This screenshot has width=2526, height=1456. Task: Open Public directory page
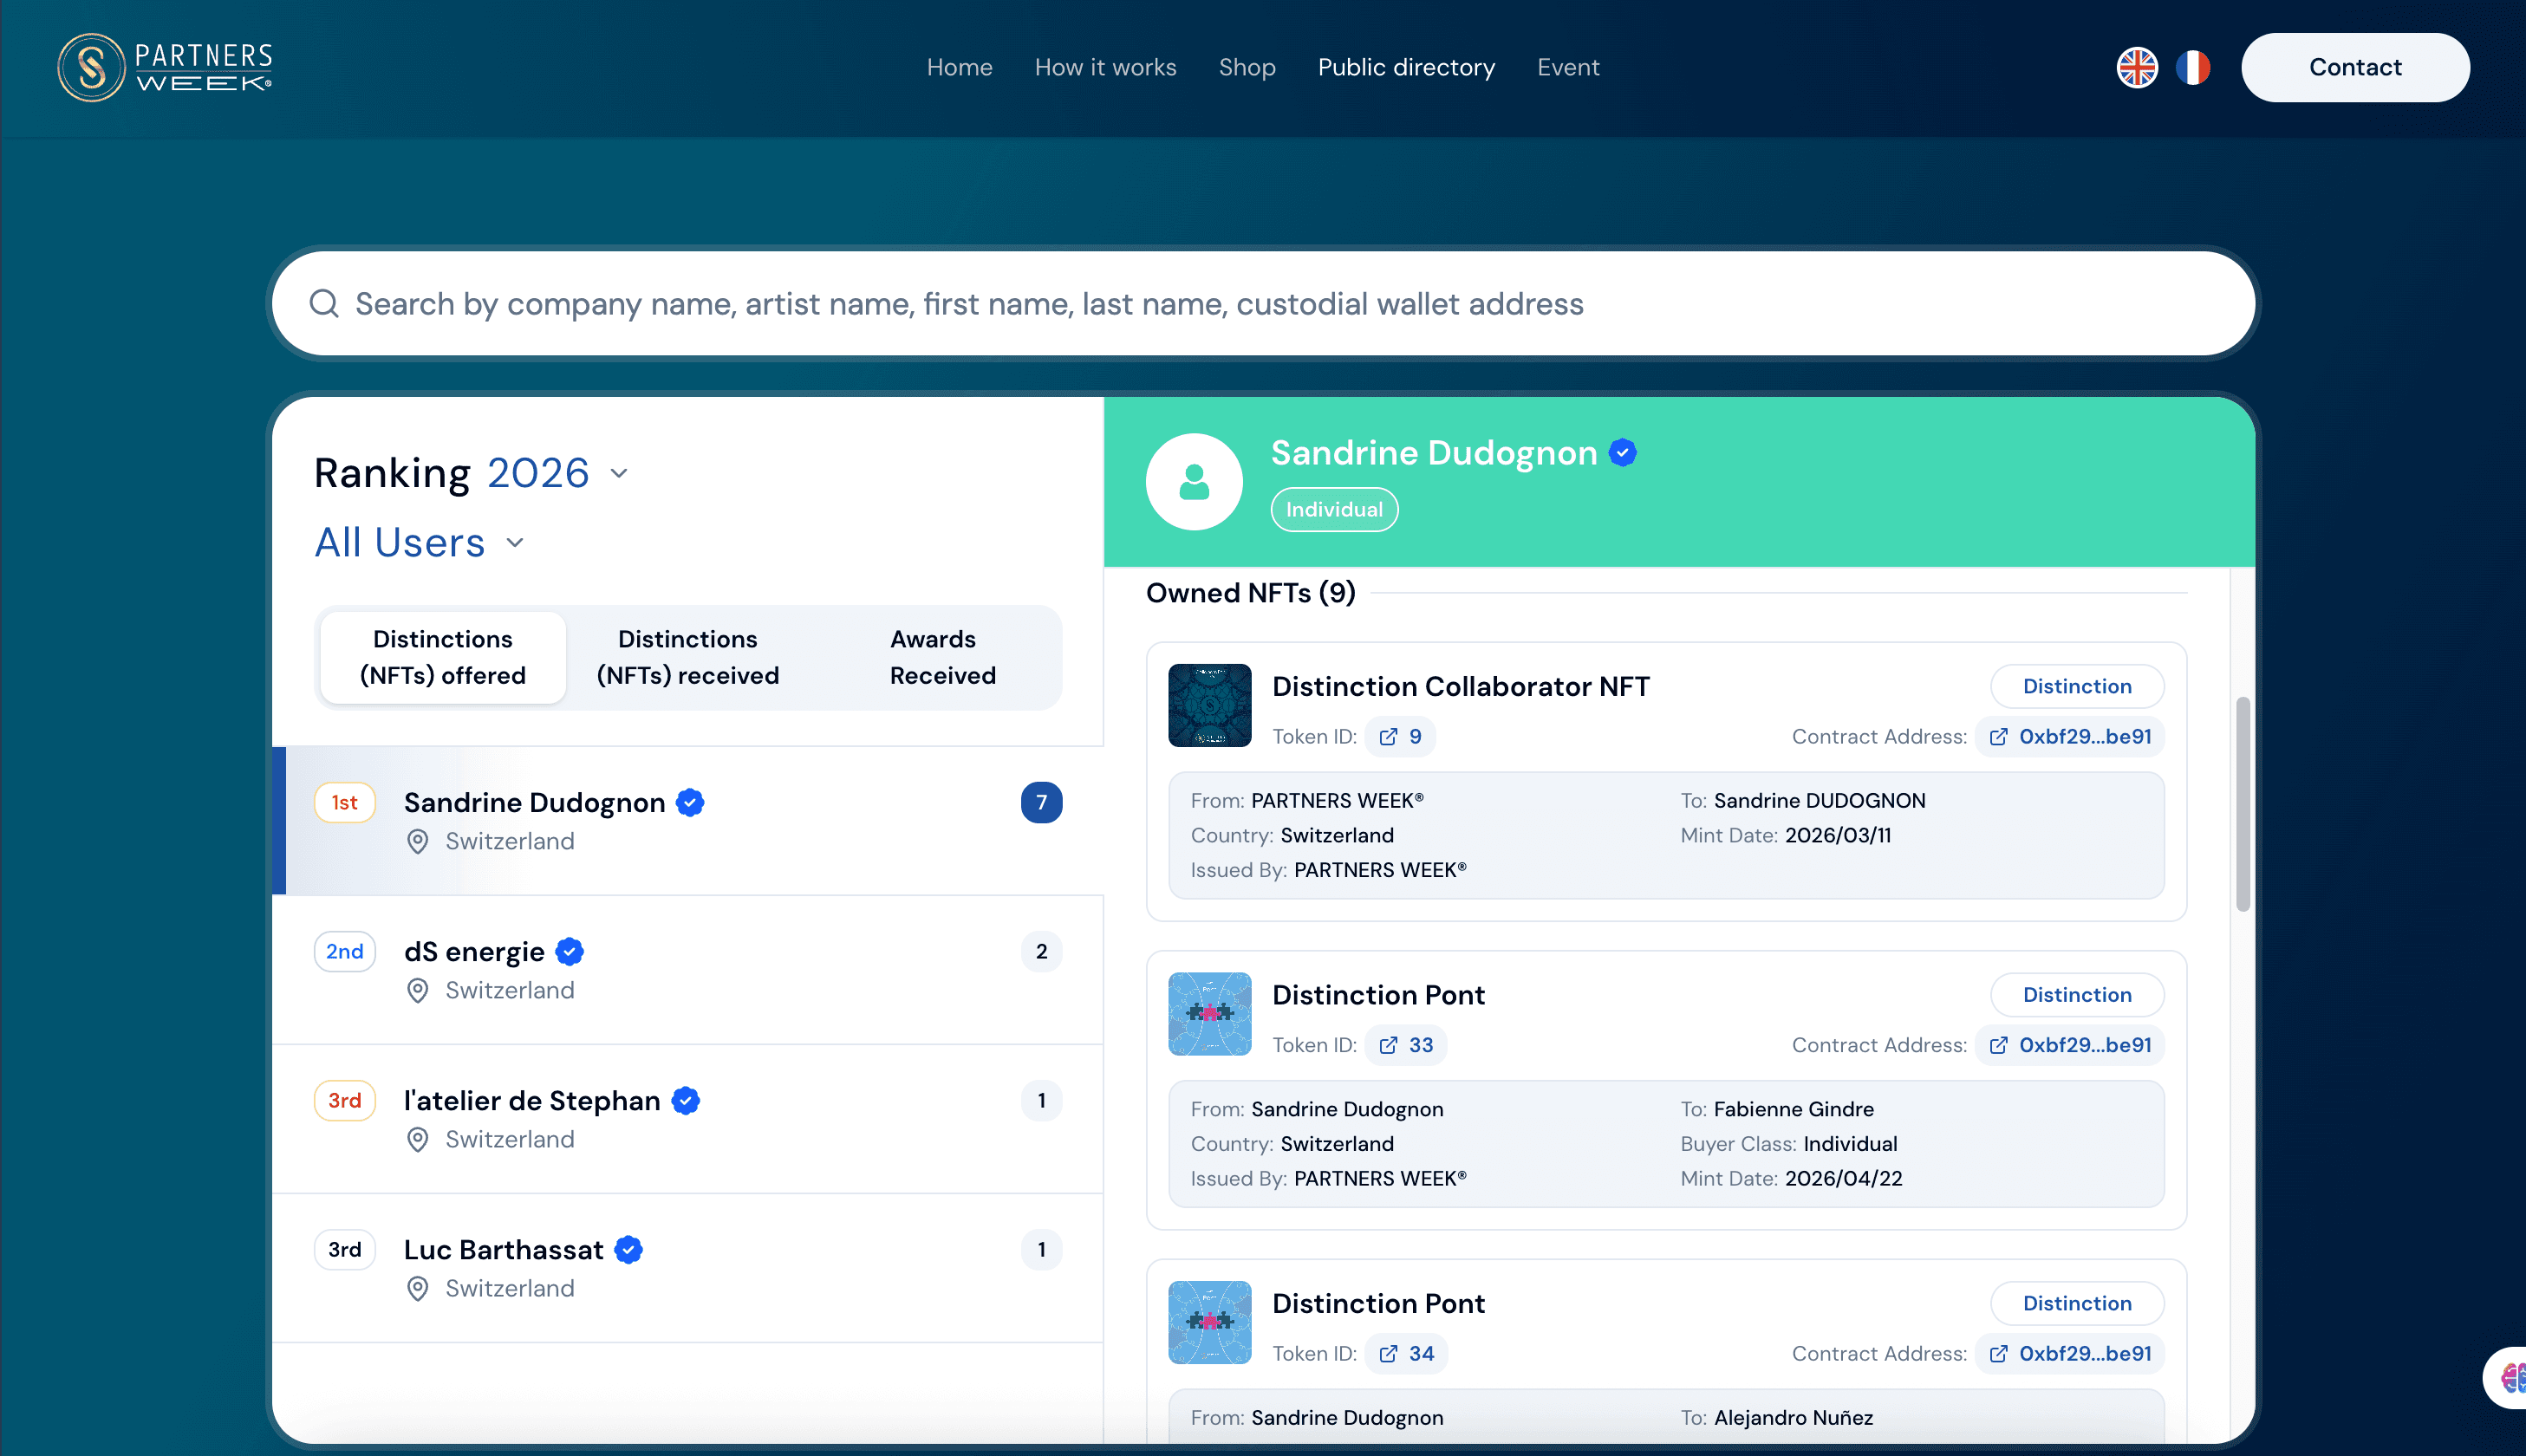[1406, 67]
